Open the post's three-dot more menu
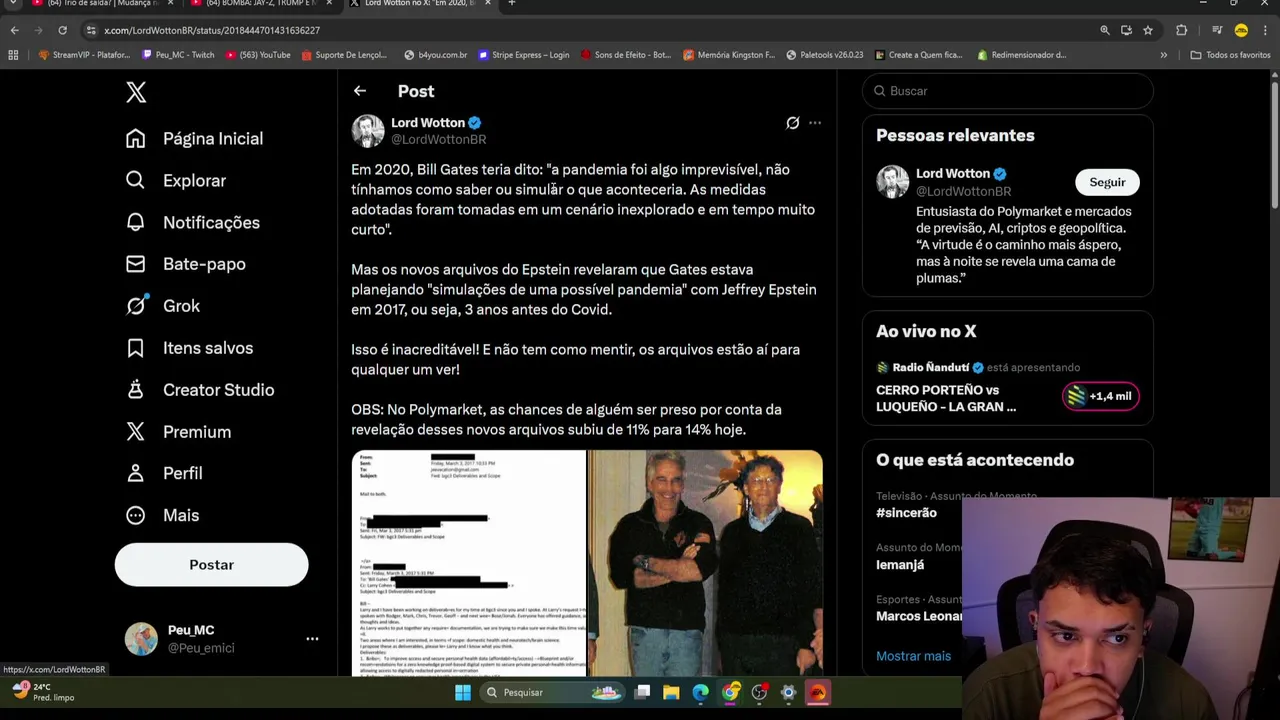The width and height of the screenshot is (1280, 720). tap(815, 123)
